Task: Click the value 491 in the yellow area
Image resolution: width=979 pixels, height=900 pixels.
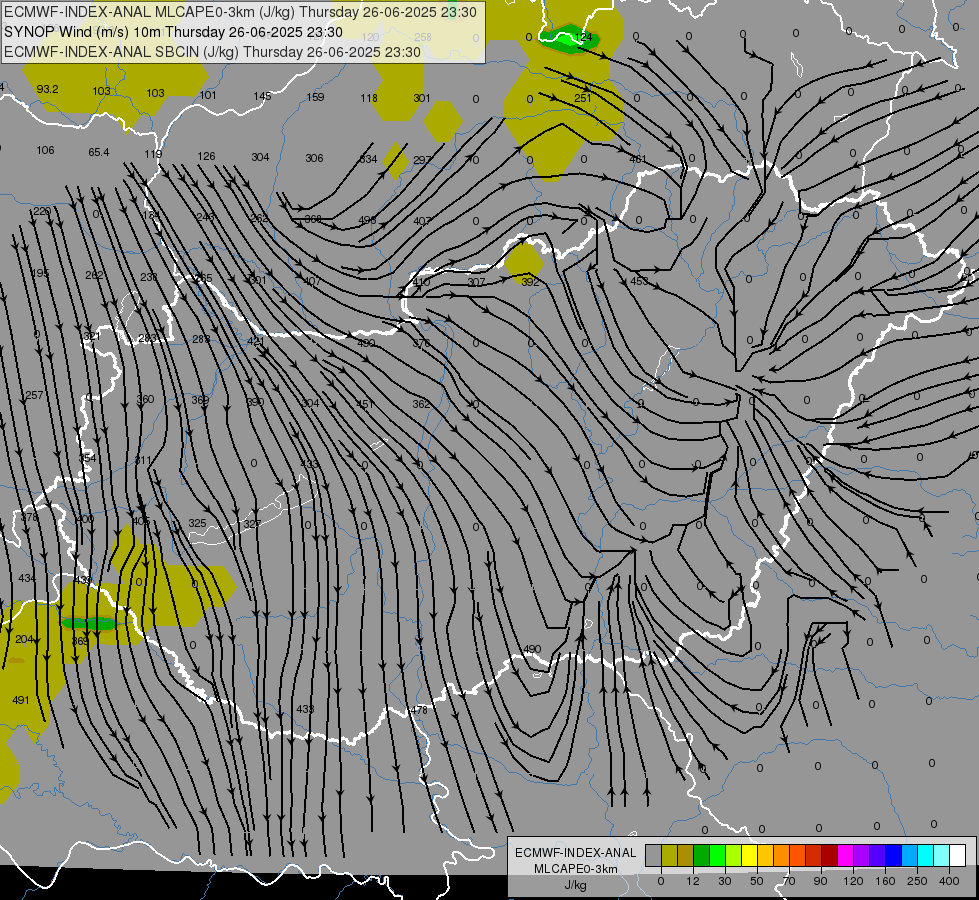Action: [21, 700]
